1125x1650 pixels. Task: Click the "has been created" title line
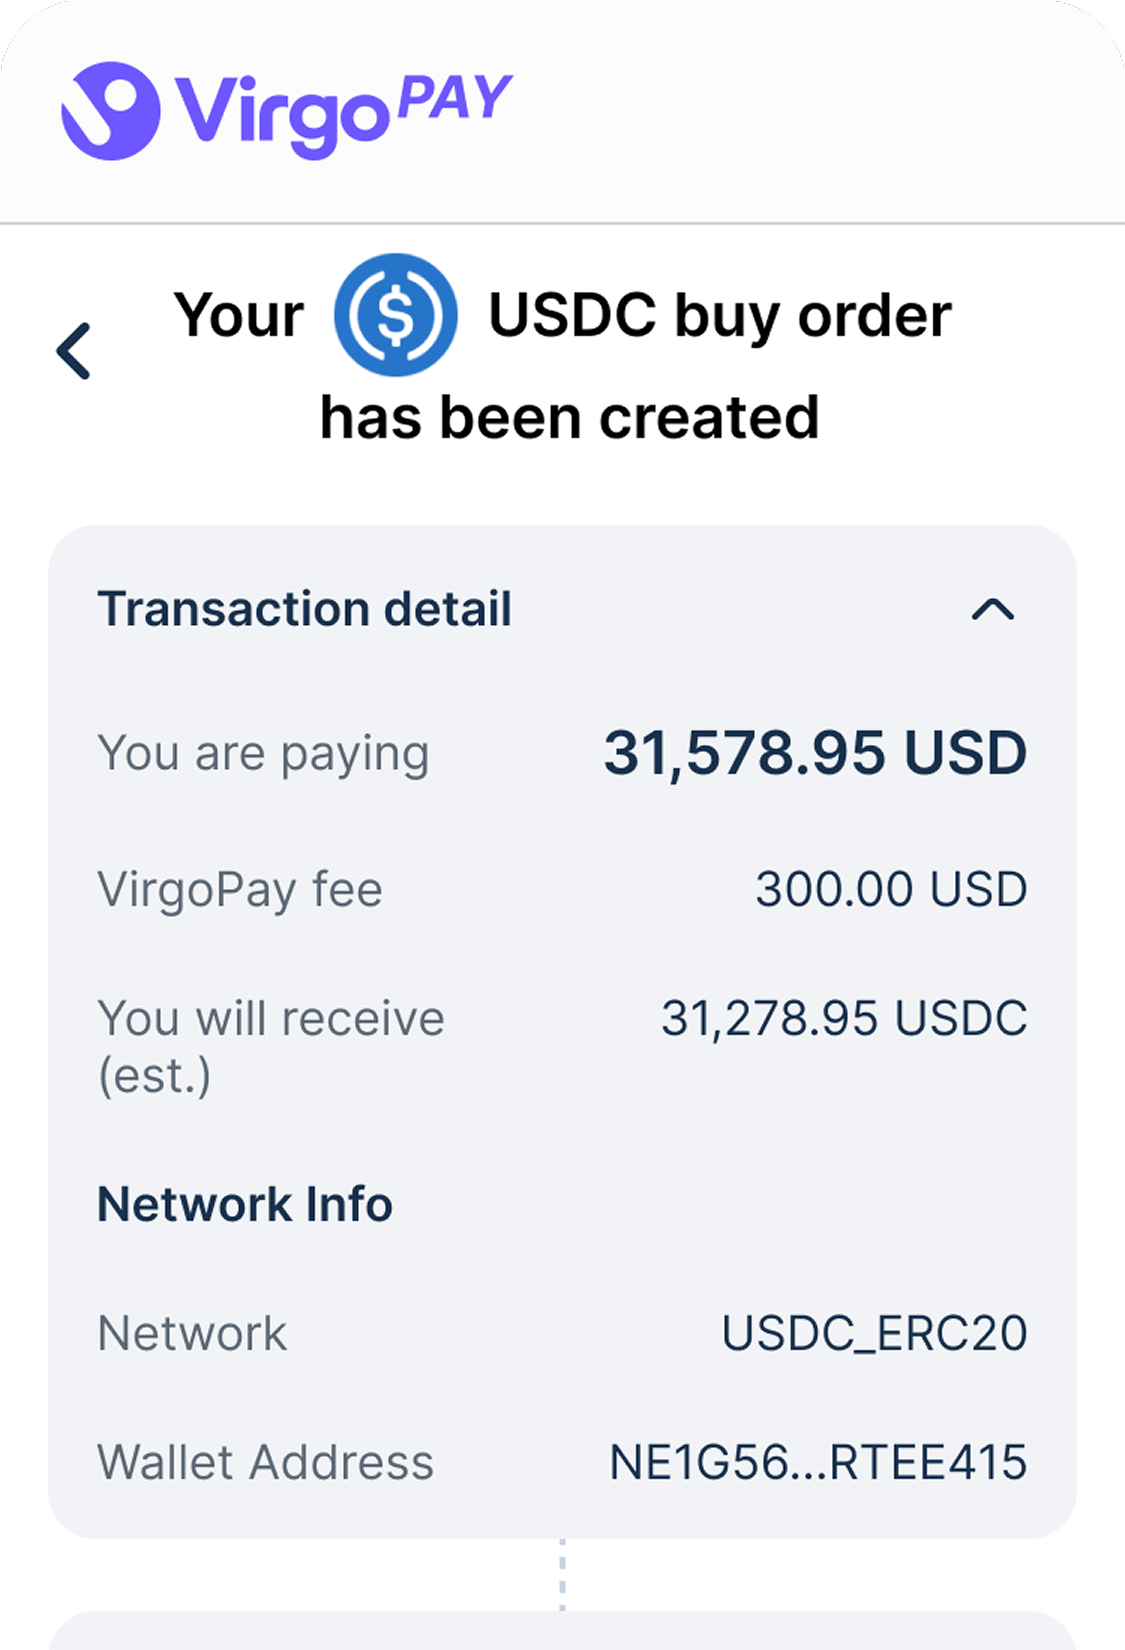[569, 417]
